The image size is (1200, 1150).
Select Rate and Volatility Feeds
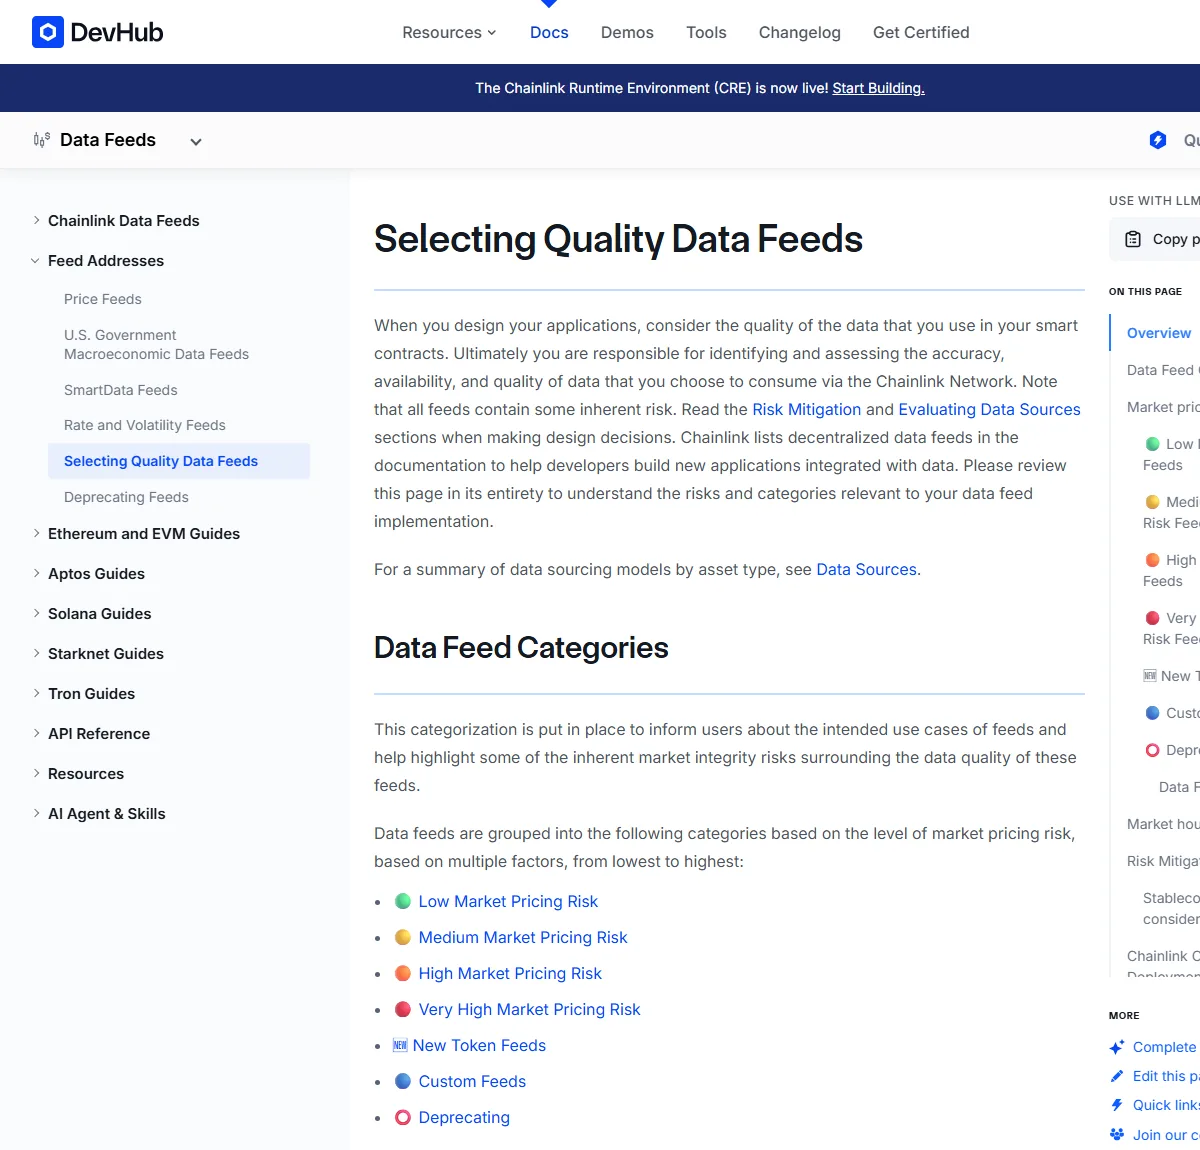[145, 425]
